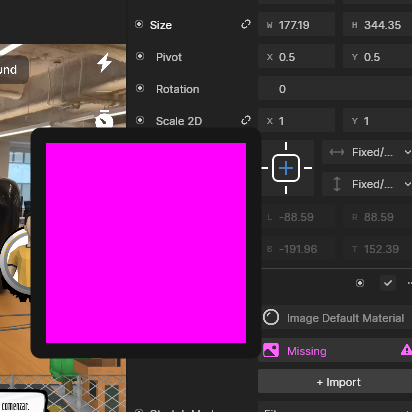Toggle the component enabled checkmark
The height and width of the screenshot is (412, 412).
(388, 283)
